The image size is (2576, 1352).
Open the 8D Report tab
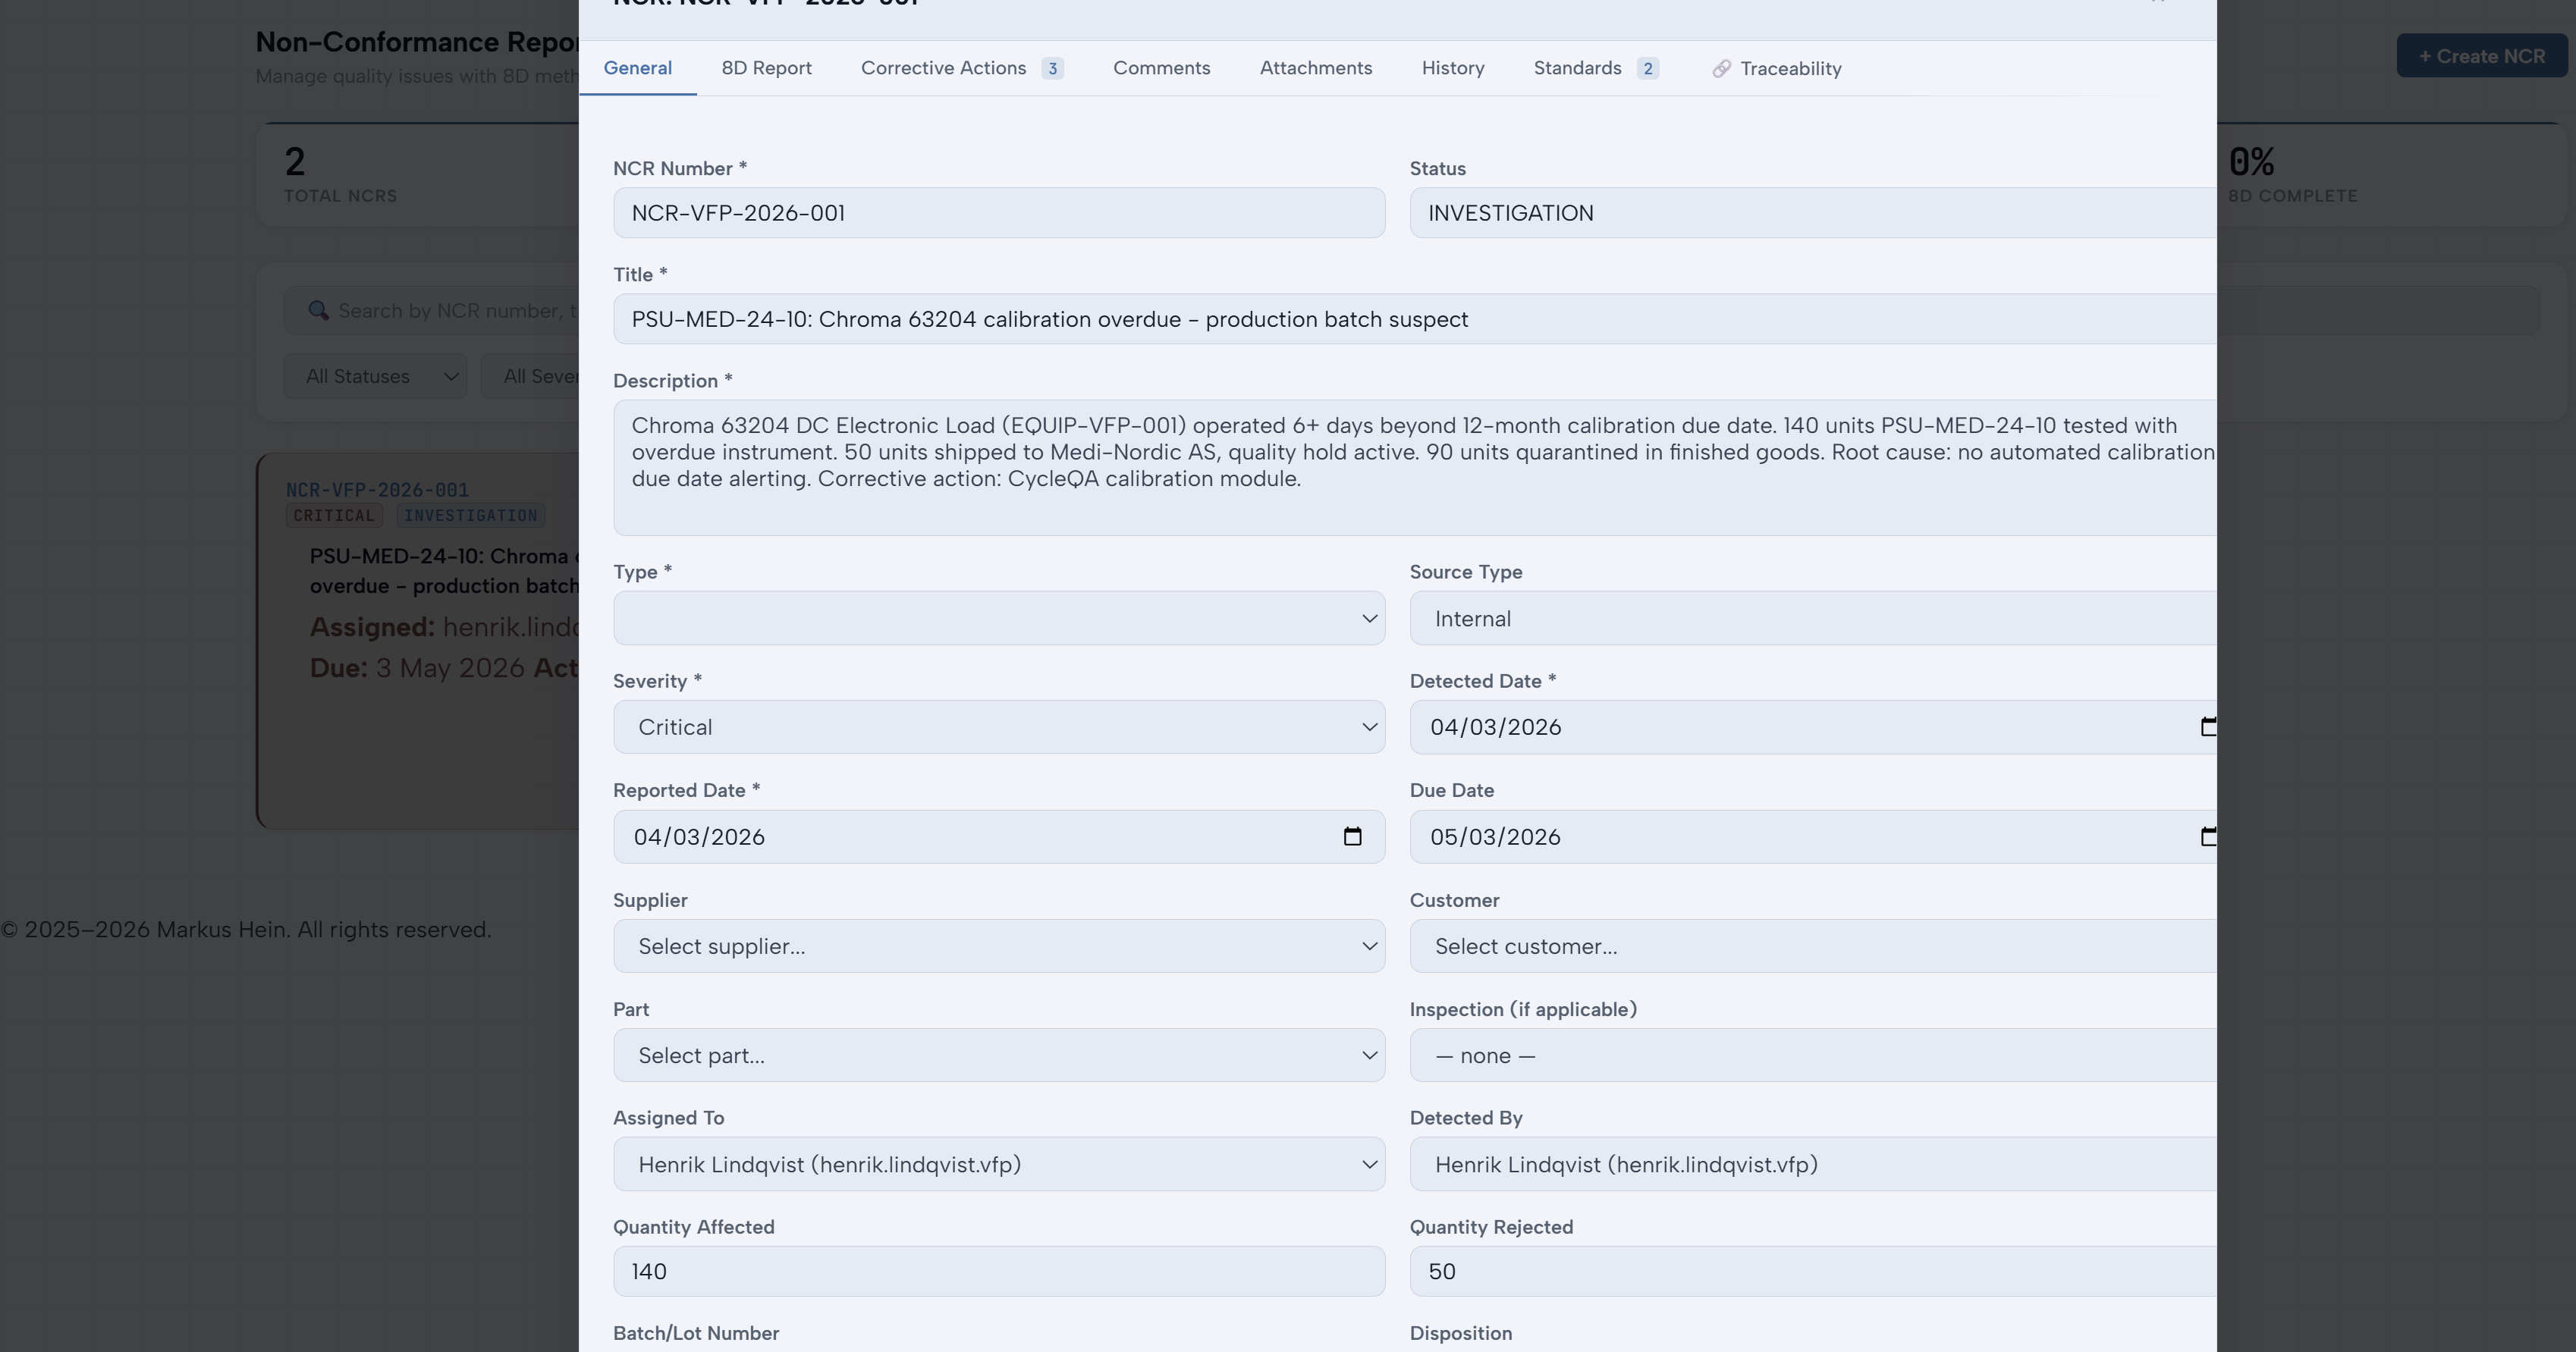766,68
